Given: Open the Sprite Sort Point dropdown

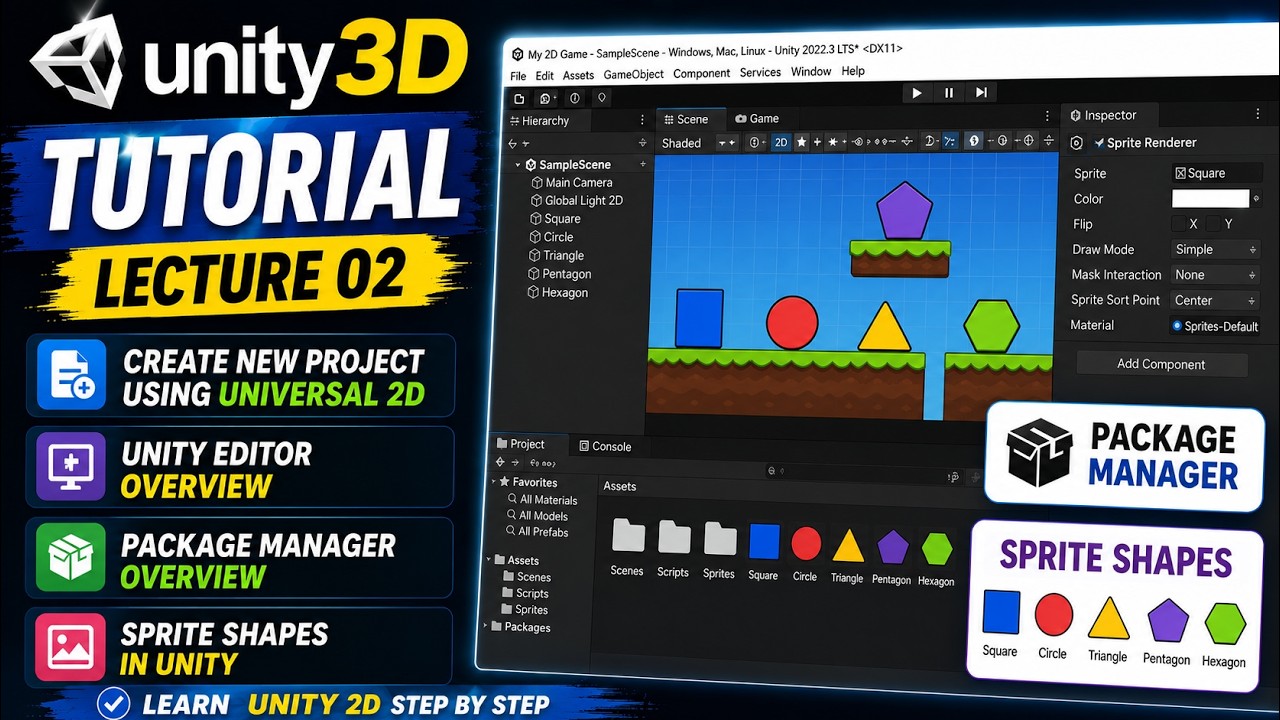Looking at the screenshot, I should pos(1216,300).
